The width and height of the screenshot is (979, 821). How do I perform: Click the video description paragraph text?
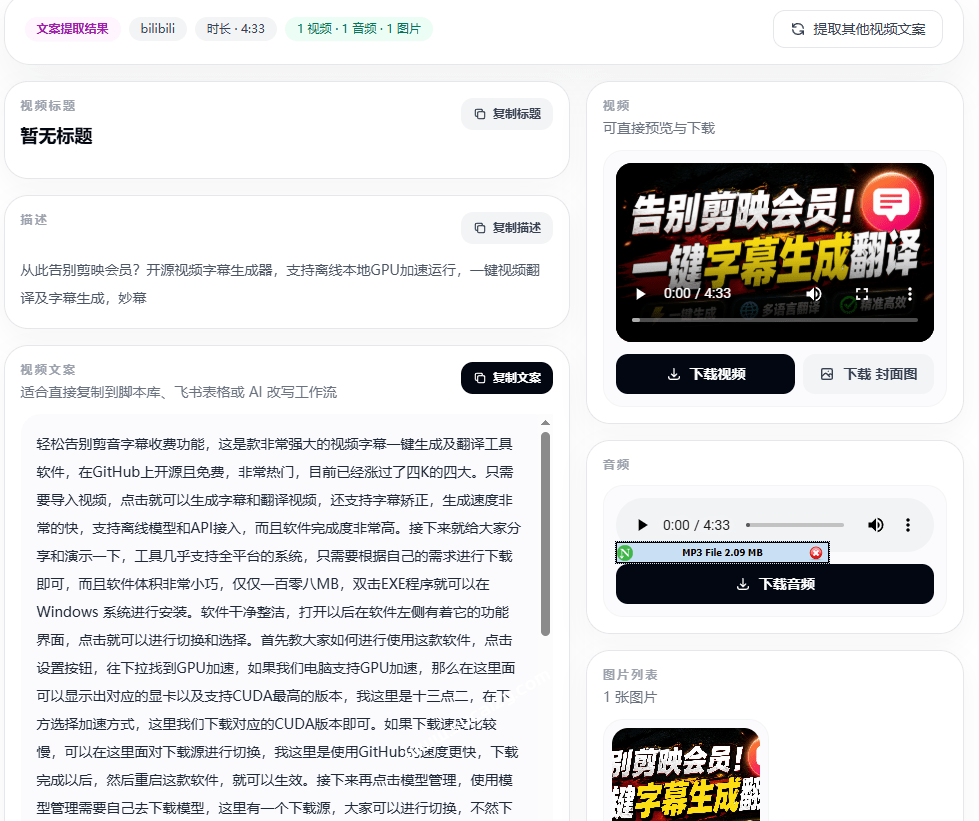pos(280,284)
